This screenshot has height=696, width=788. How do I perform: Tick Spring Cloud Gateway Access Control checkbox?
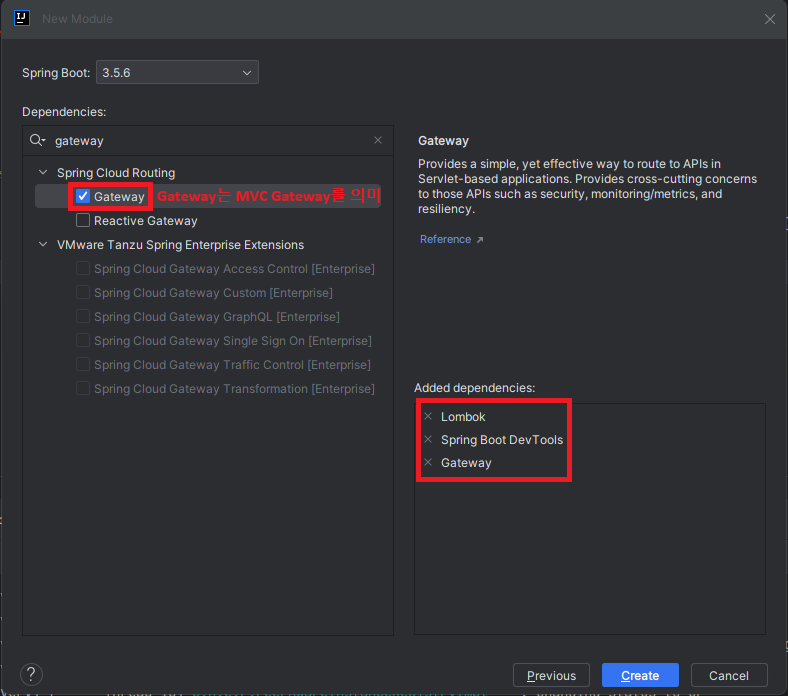(x=83, y=268)
